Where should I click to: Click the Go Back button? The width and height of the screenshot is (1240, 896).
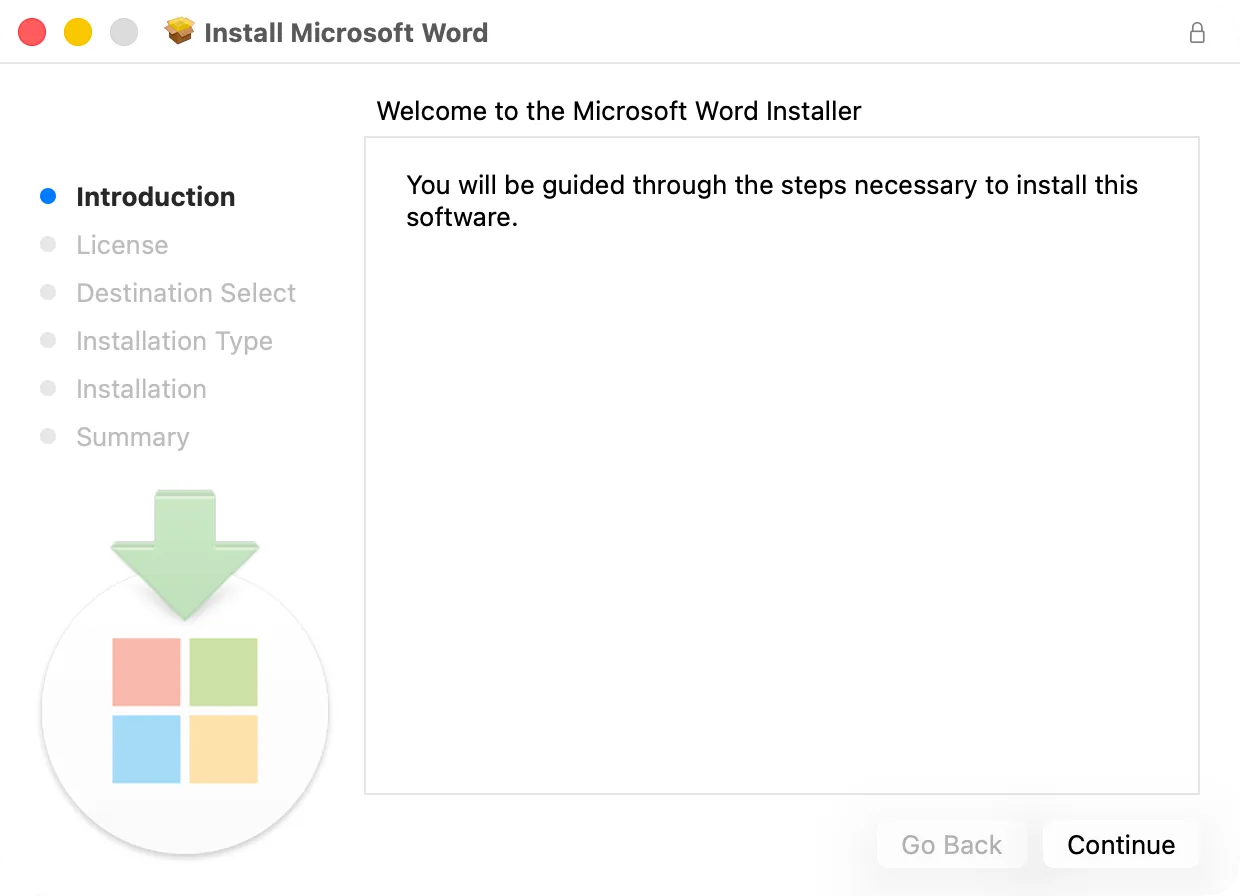pyautogui.click(x=951, y=845)
